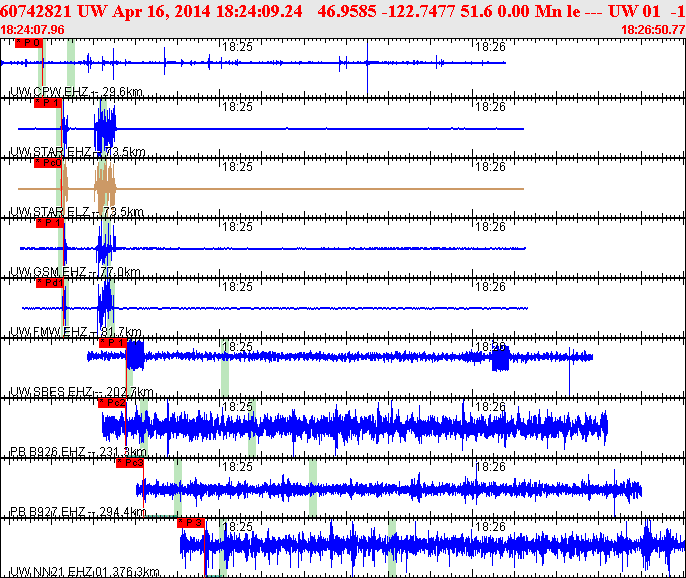Click the event ID 60742821 in header
Screen dimensions: 686x578
coord(35,11)
